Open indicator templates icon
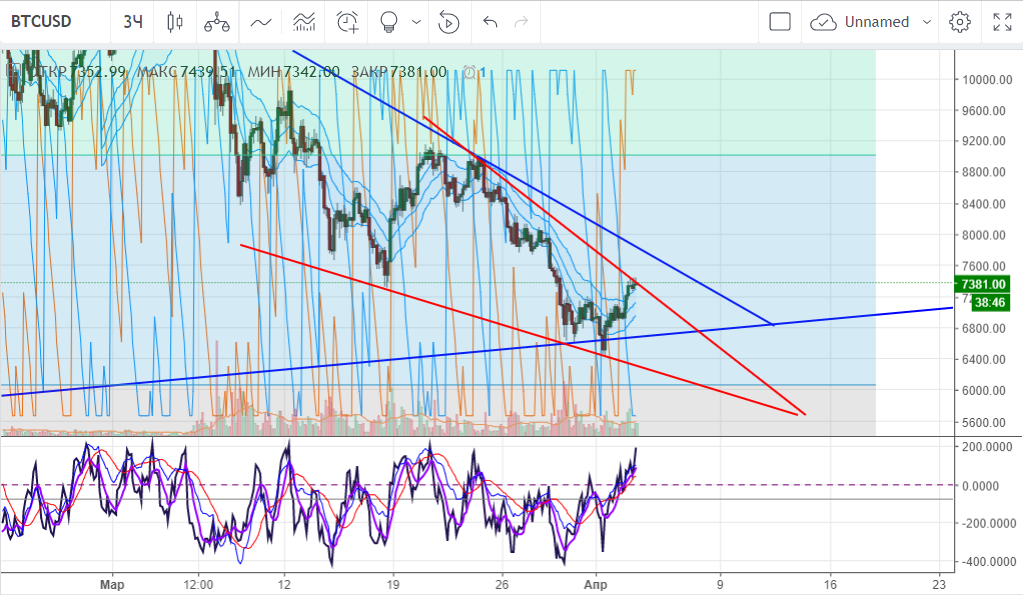The height and width of the screenshot is (595, 1023). [x=305, y=22]
